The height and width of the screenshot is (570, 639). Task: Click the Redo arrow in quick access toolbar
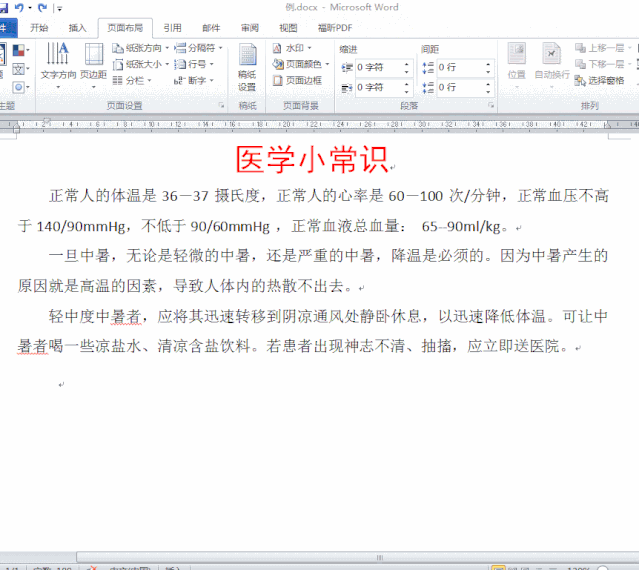pos(42,7)
